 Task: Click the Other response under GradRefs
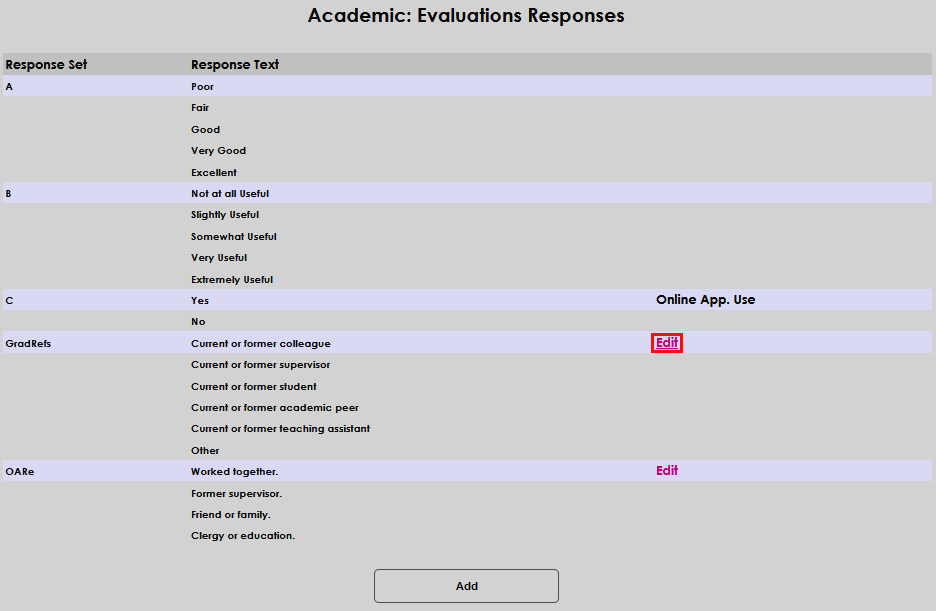pyautogui.click(x=204, y=450)
